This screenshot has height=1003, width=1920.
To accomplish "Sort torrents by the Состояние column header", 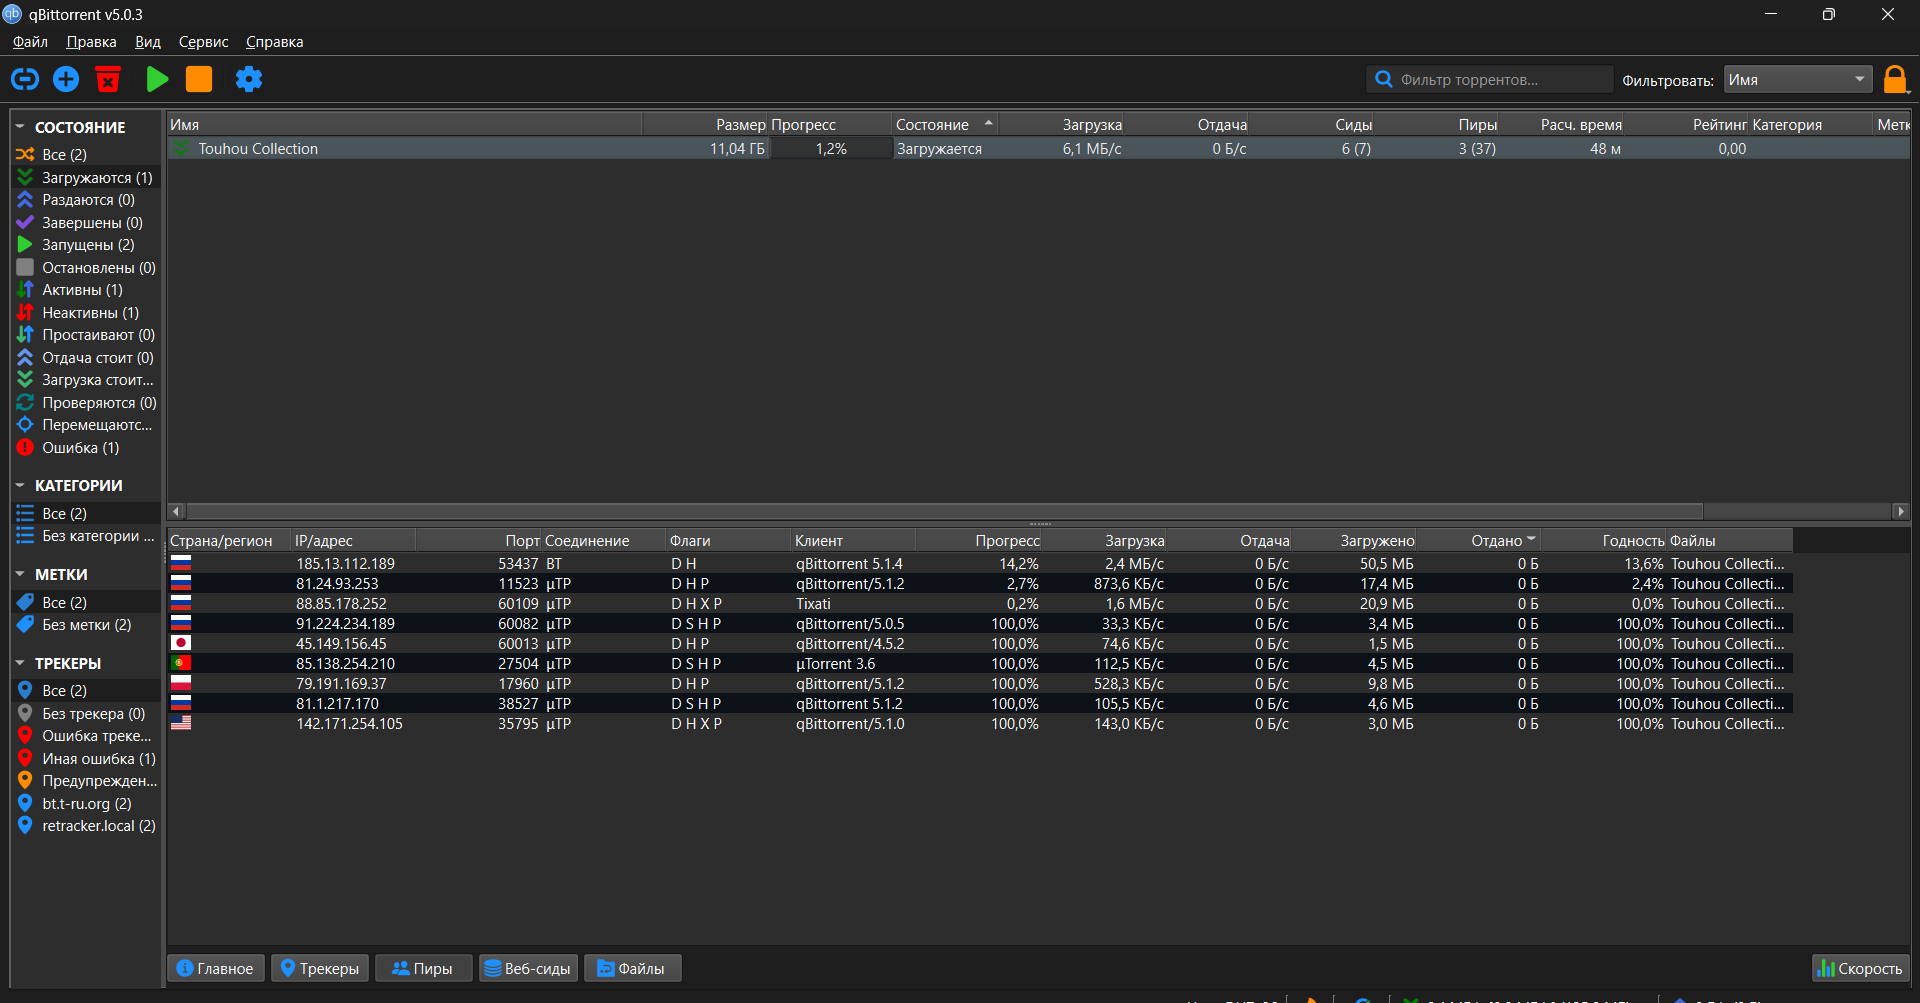I will [x=944, y=124].
